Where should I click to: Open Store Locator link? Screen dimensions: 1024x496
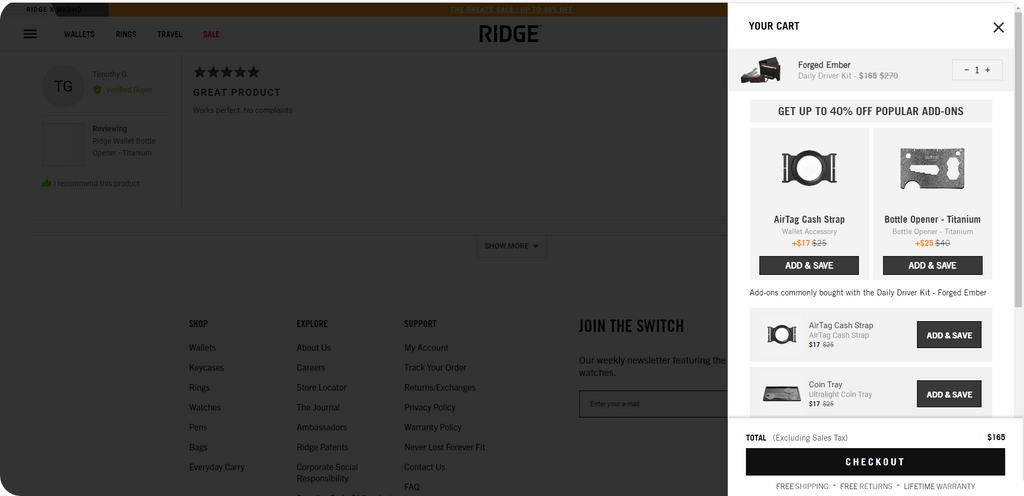click(321, 388)
